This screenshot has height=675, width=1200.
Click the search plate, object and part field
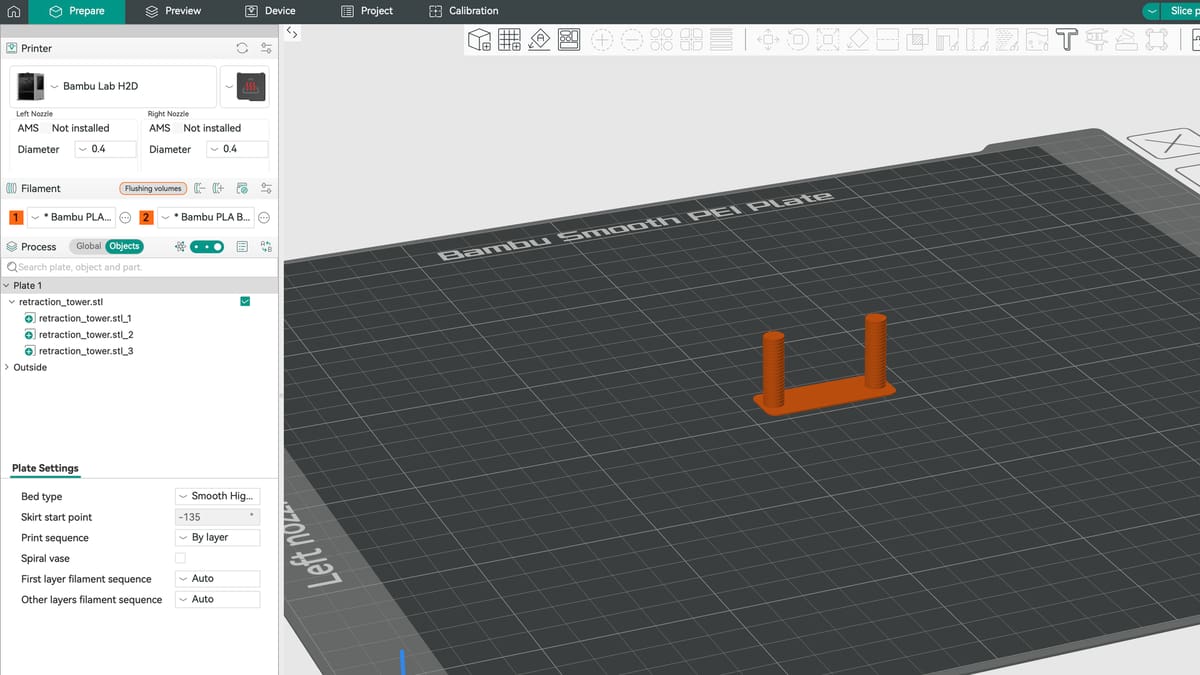(139, 267)
